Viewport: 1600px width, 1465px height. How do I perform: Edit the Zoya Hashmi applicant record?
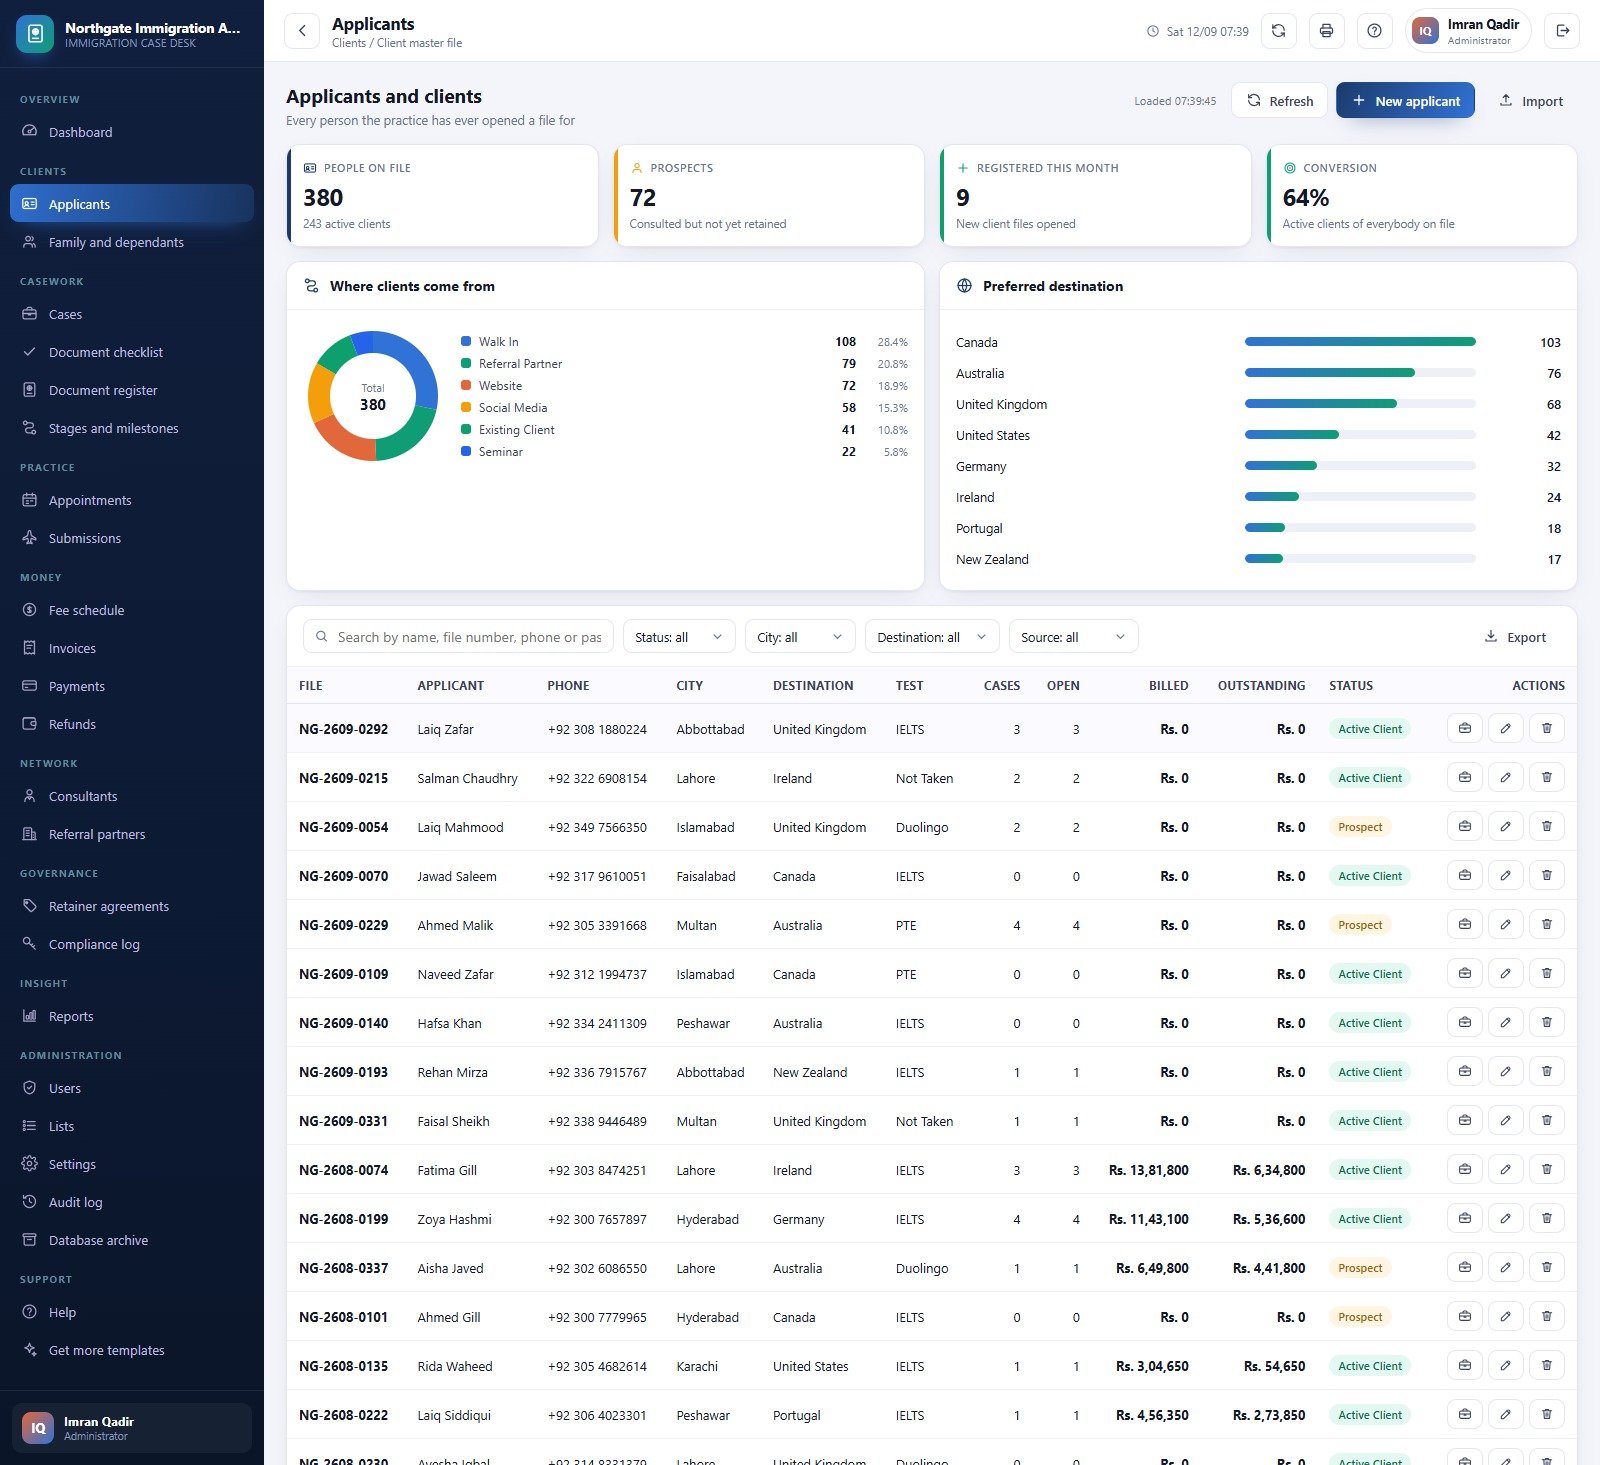pos(1505,1218)
